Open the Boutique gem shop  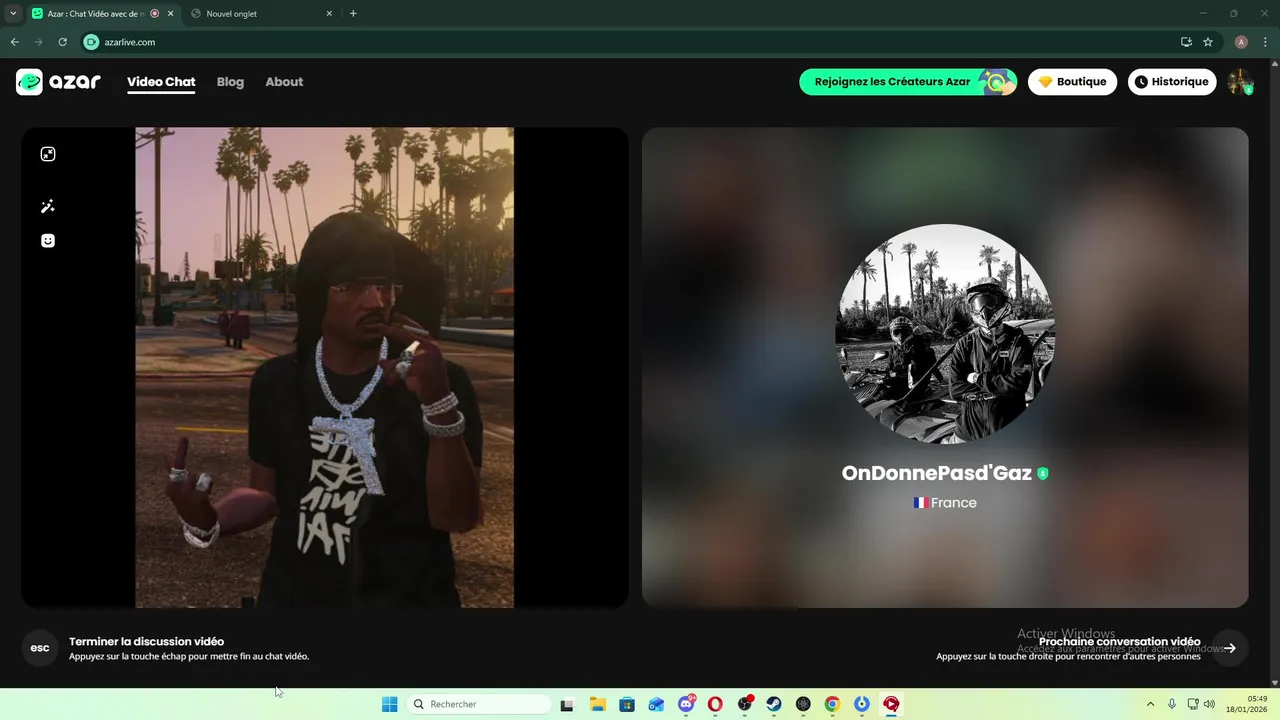pos(1072,82)
